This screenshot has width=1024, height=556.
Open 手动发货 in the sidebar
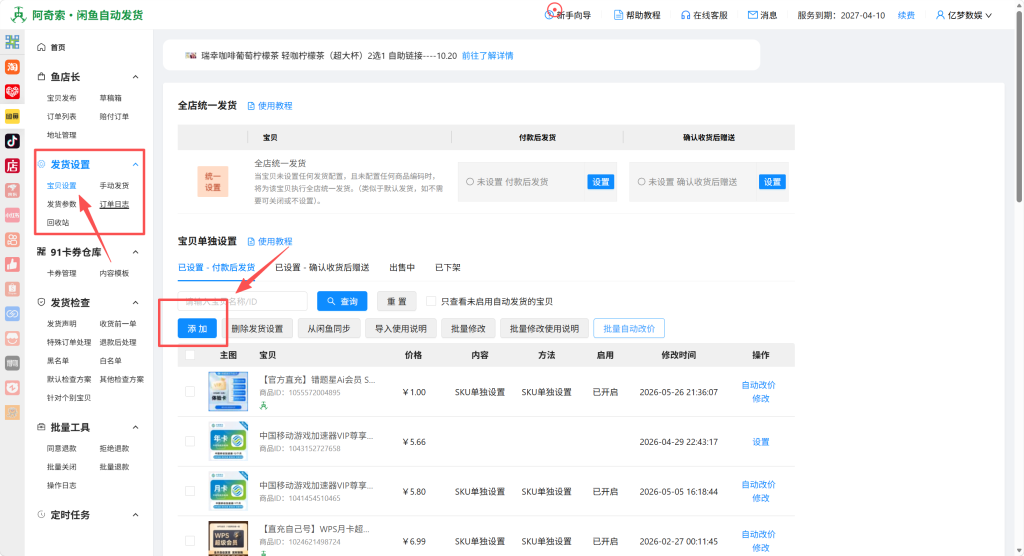coord(114,186)
